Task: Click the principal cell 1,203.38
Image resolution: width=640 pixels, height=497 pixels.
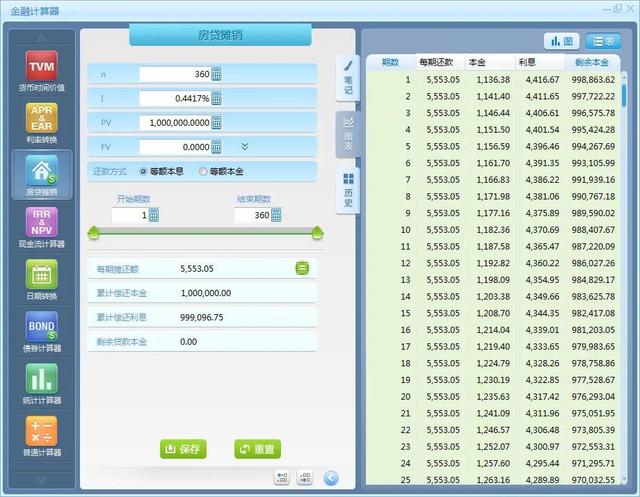Action: click(493, 297)
